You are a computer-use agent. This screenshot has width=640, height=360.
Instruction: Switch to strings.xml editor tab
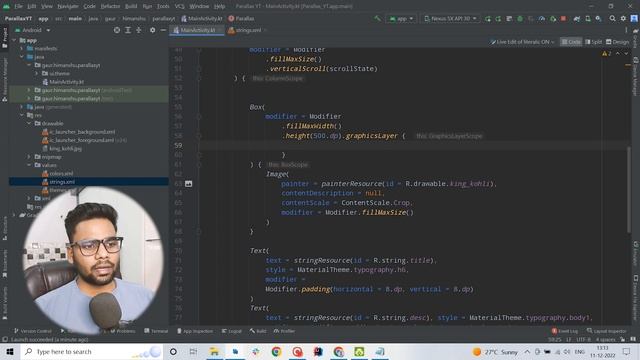tap(247, 30)
